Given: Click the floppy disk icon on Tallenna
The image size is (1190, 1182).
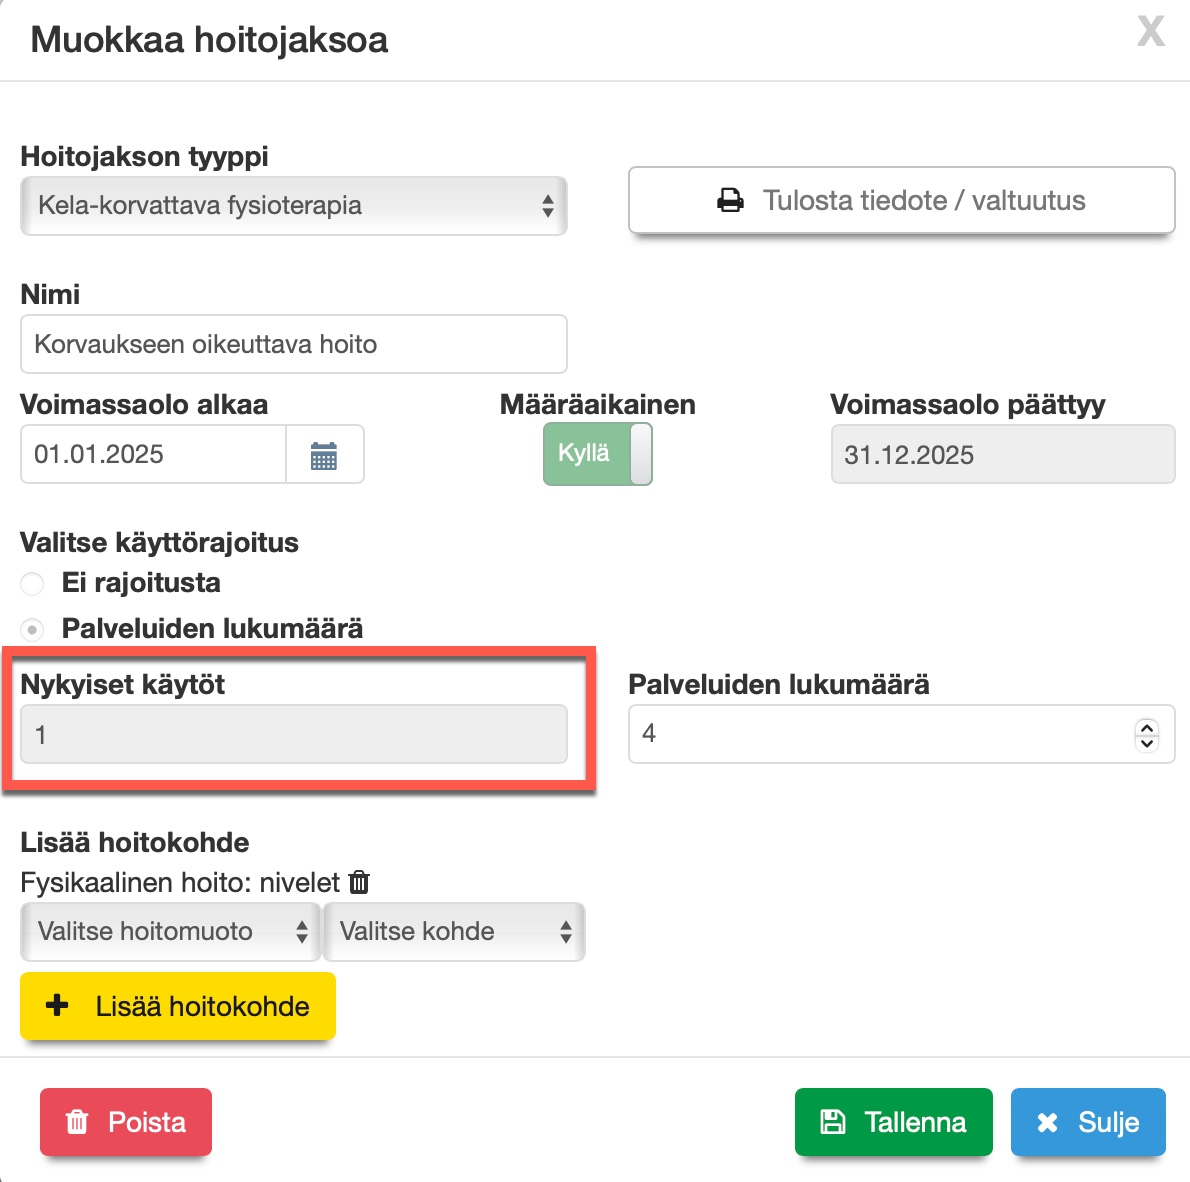Looking at the screenshot, I should tap(832, 1122).
